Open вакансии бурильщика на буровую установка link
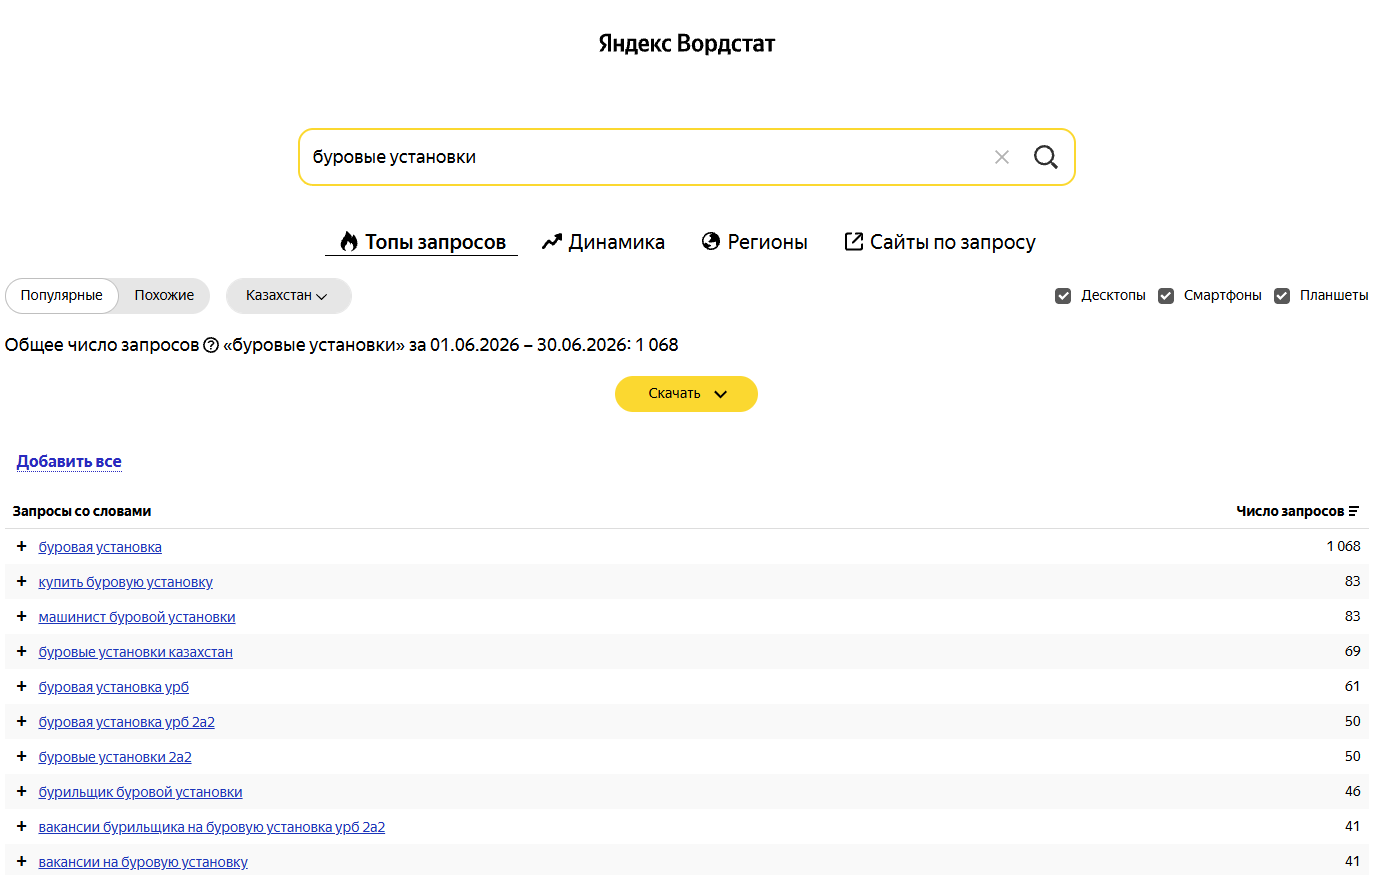1393x875 pixels. [x=212, y=827]
